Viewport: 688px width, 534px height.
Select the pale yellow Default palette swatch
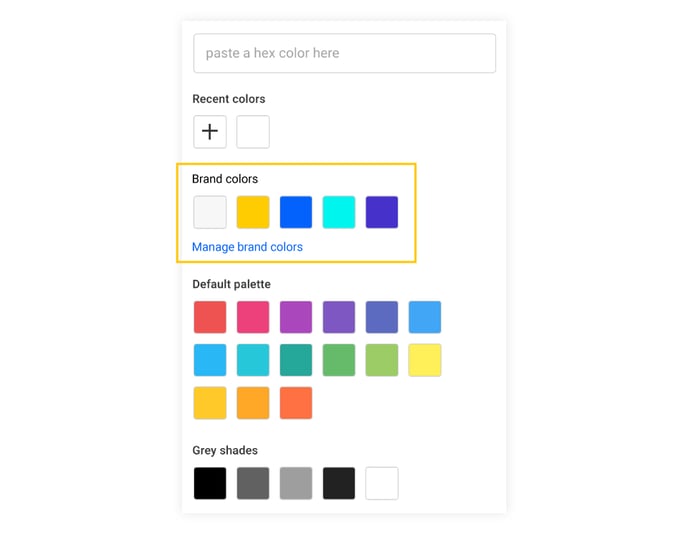pos(425,360)
